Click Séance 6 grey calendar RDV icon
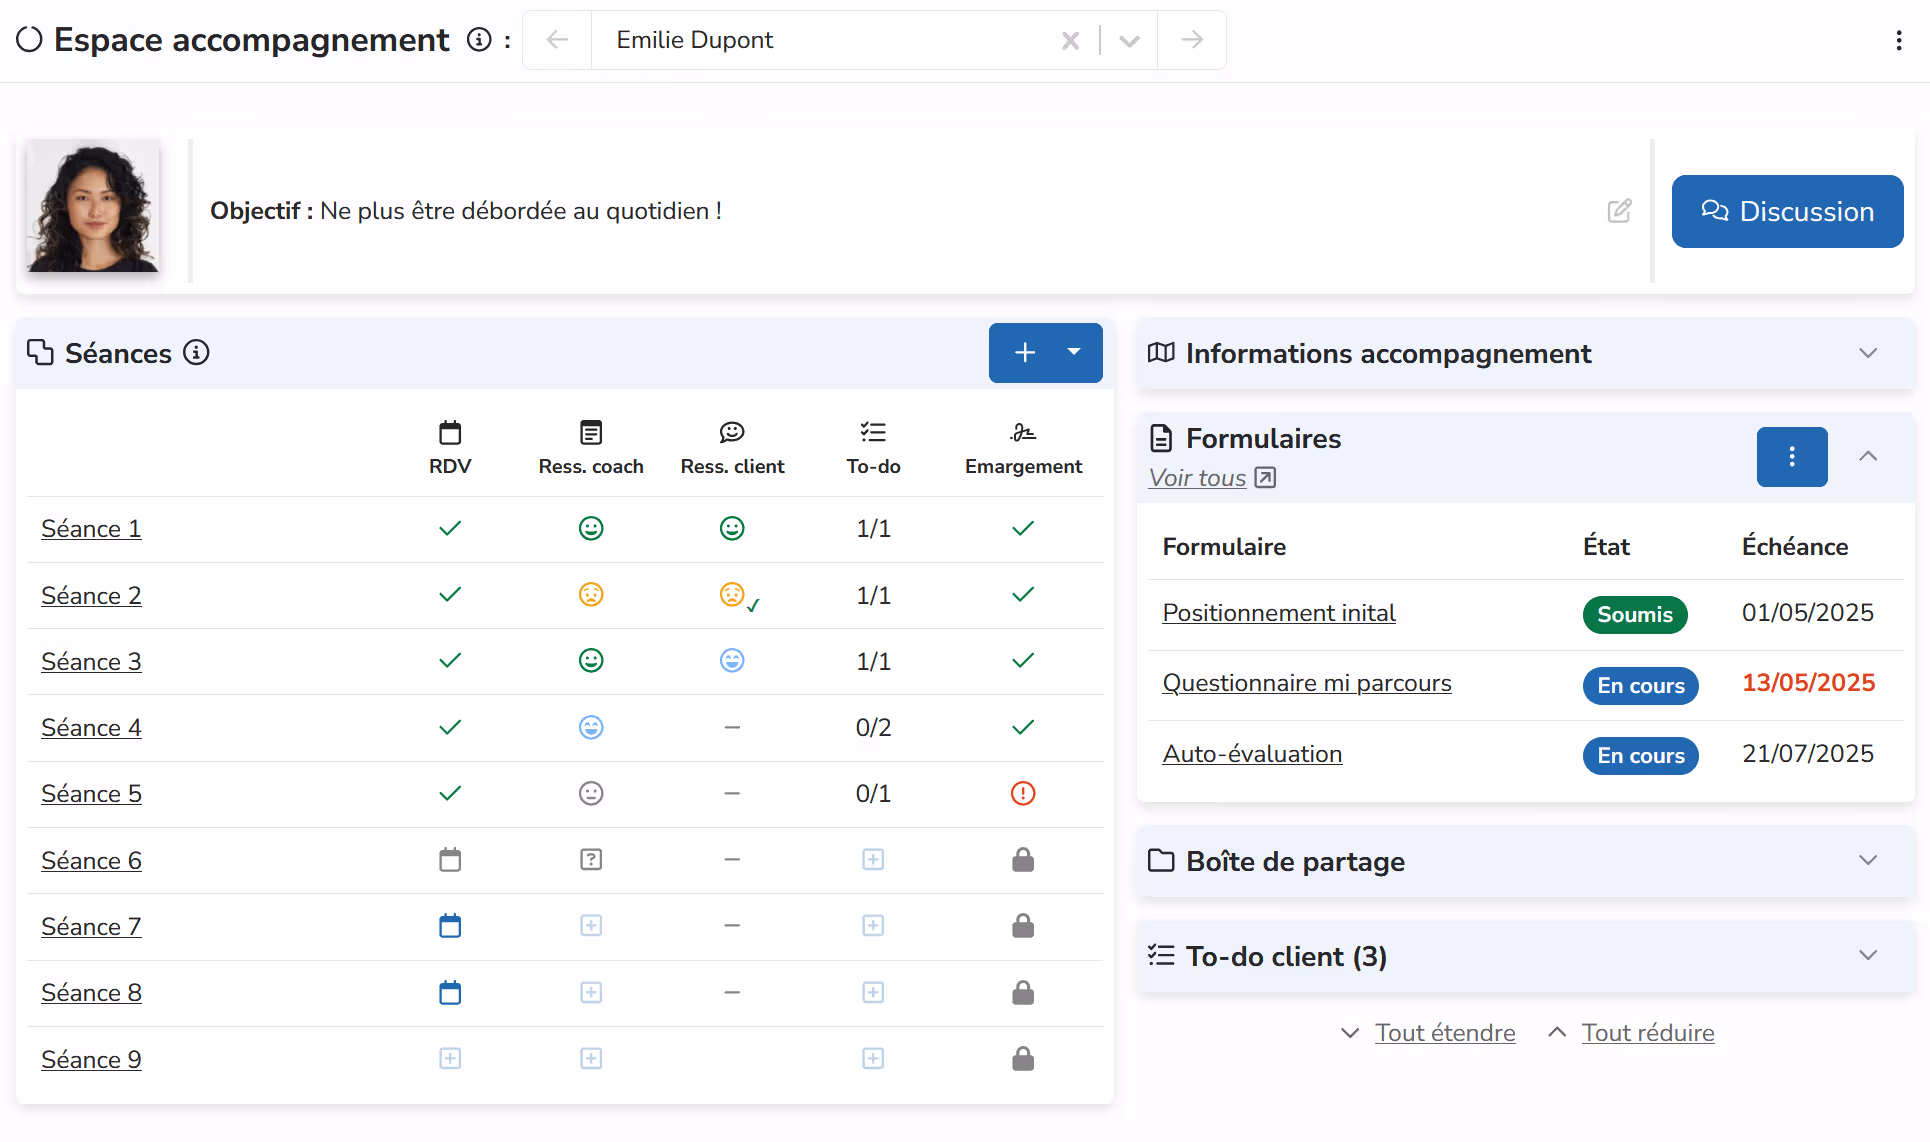Viewport: 1930px width, 1142px height. pyautogui.click(x=450, y=859)
